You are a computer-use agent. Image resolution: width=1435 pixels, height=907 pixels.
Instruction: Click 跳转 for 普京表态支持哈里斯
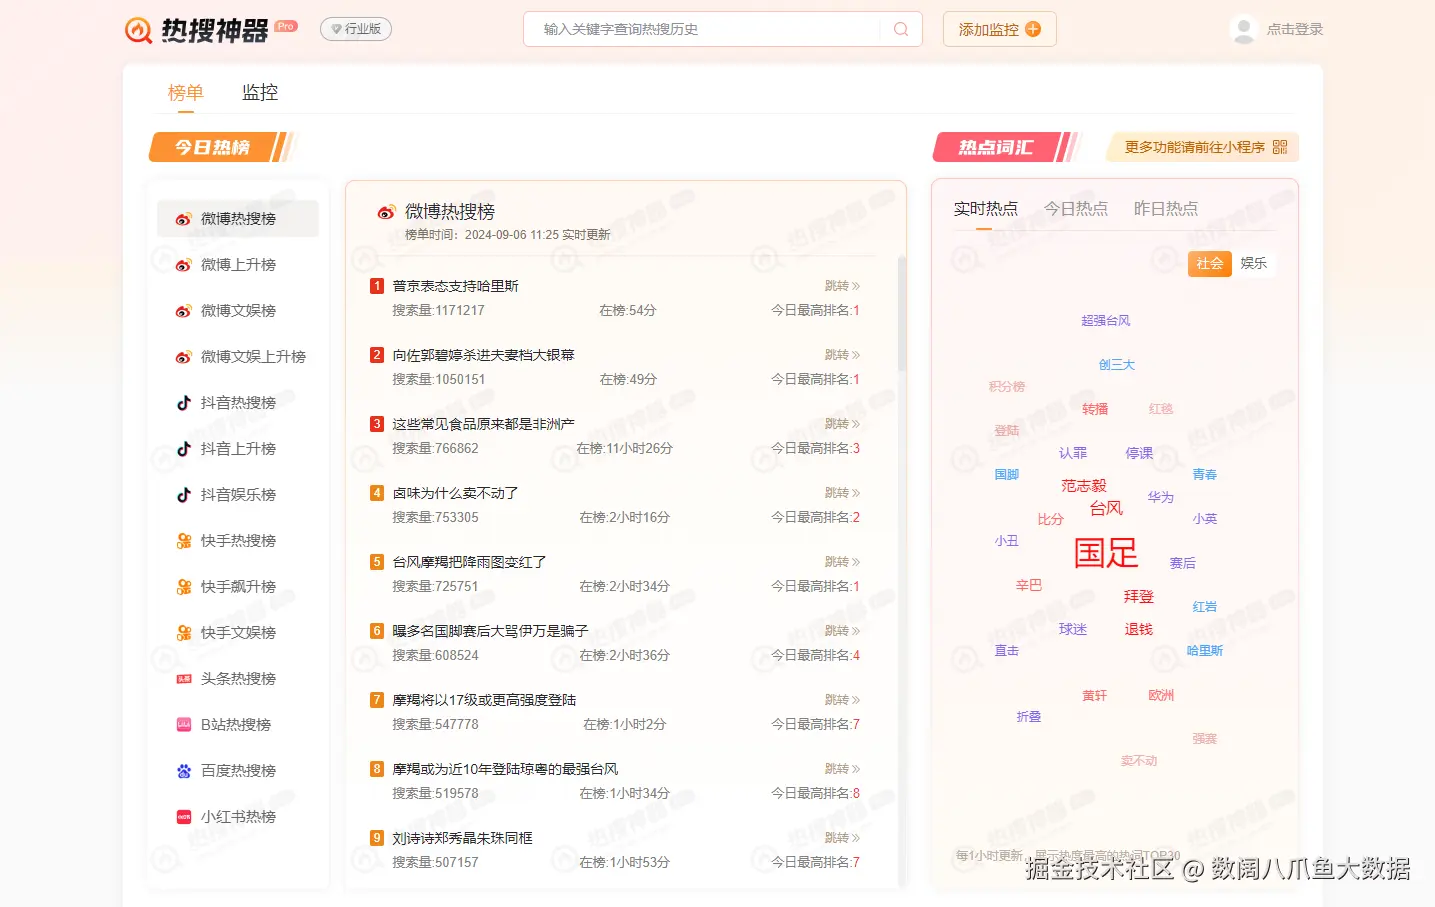point(842,286)
